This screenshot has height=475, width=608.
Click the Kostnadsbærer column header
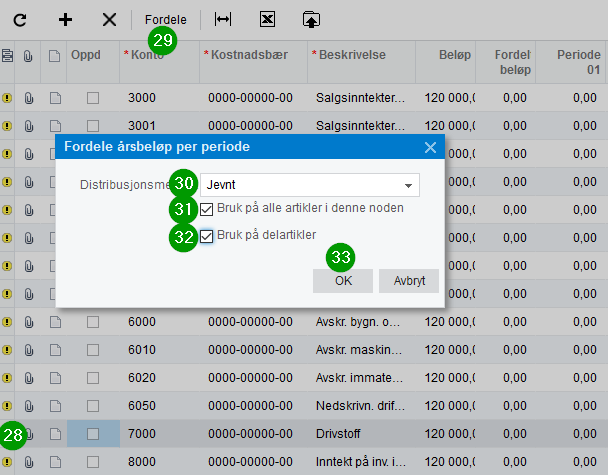(252, 55)
